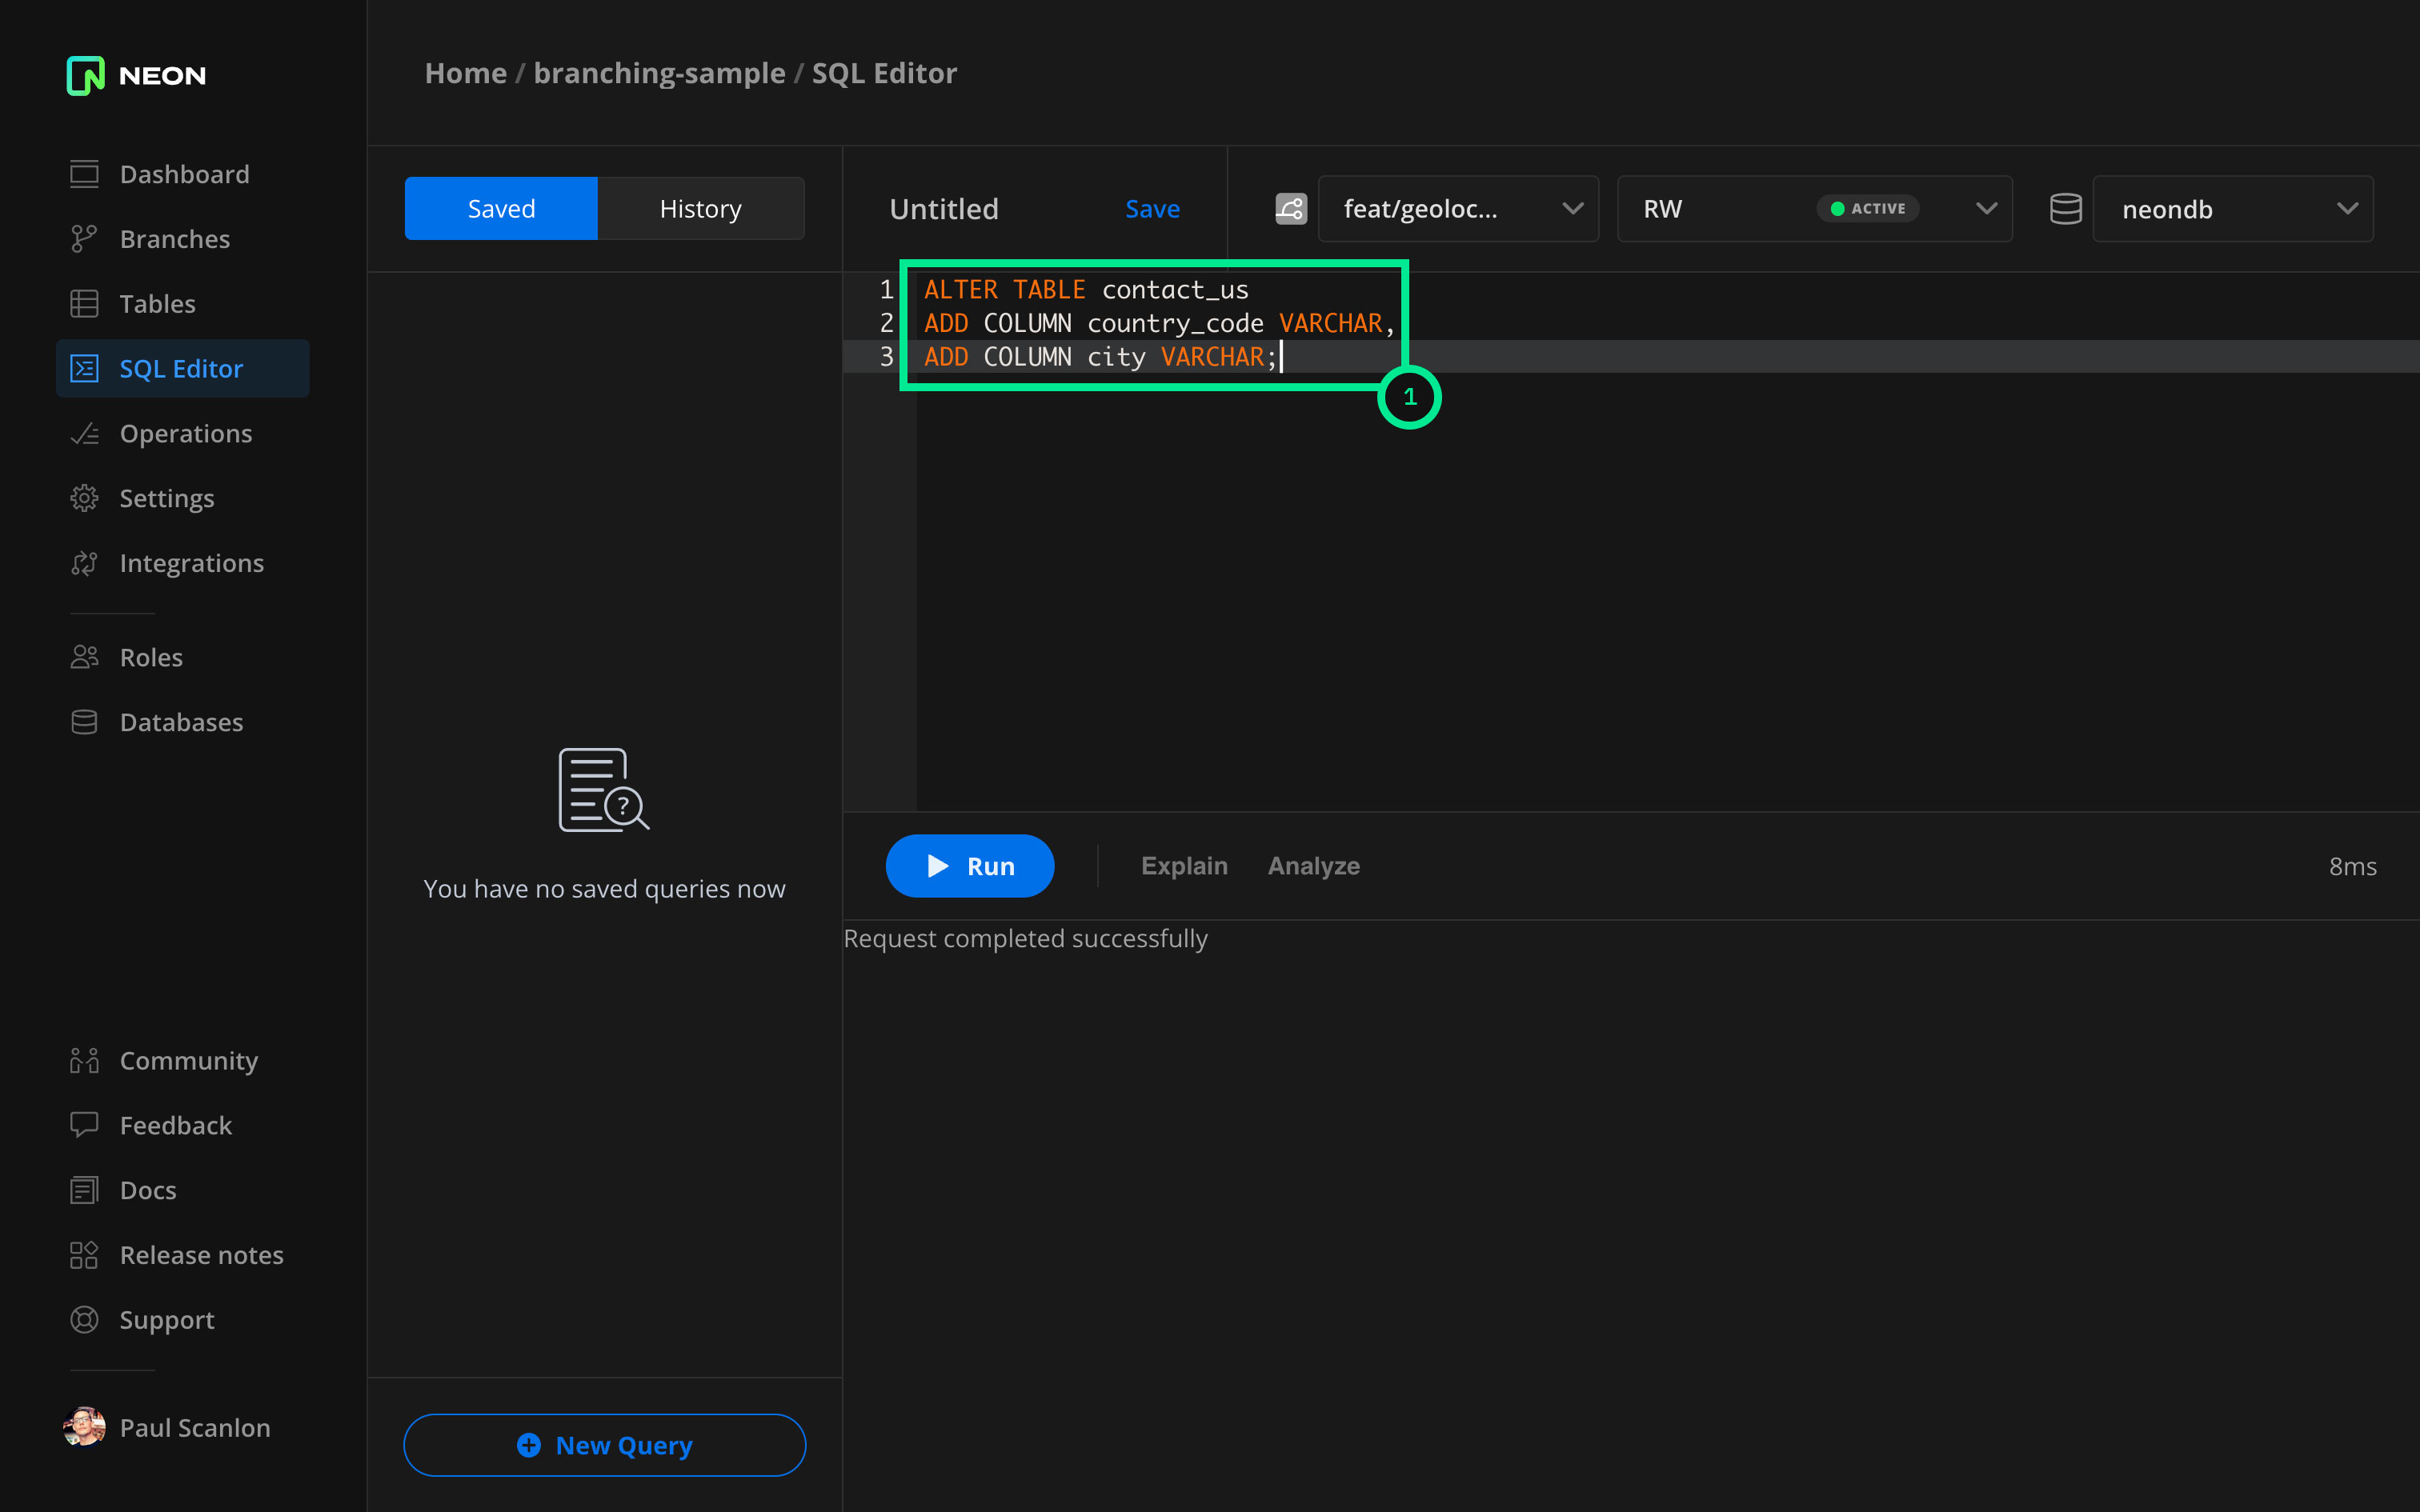Open the Dashboard sidebar item
Image resolution: width=2420 pixels, height=1512 pixels.
pos(184,174)
